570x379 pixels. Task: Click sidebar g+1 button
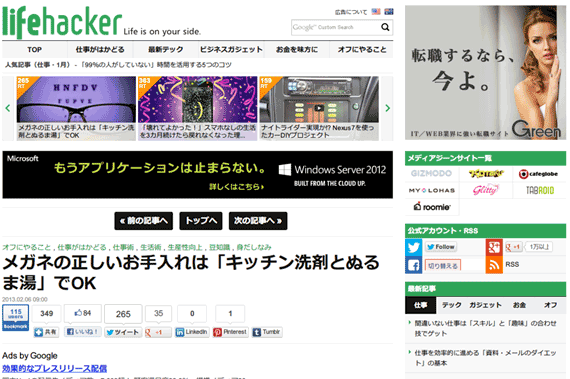[x=513, y=247]
